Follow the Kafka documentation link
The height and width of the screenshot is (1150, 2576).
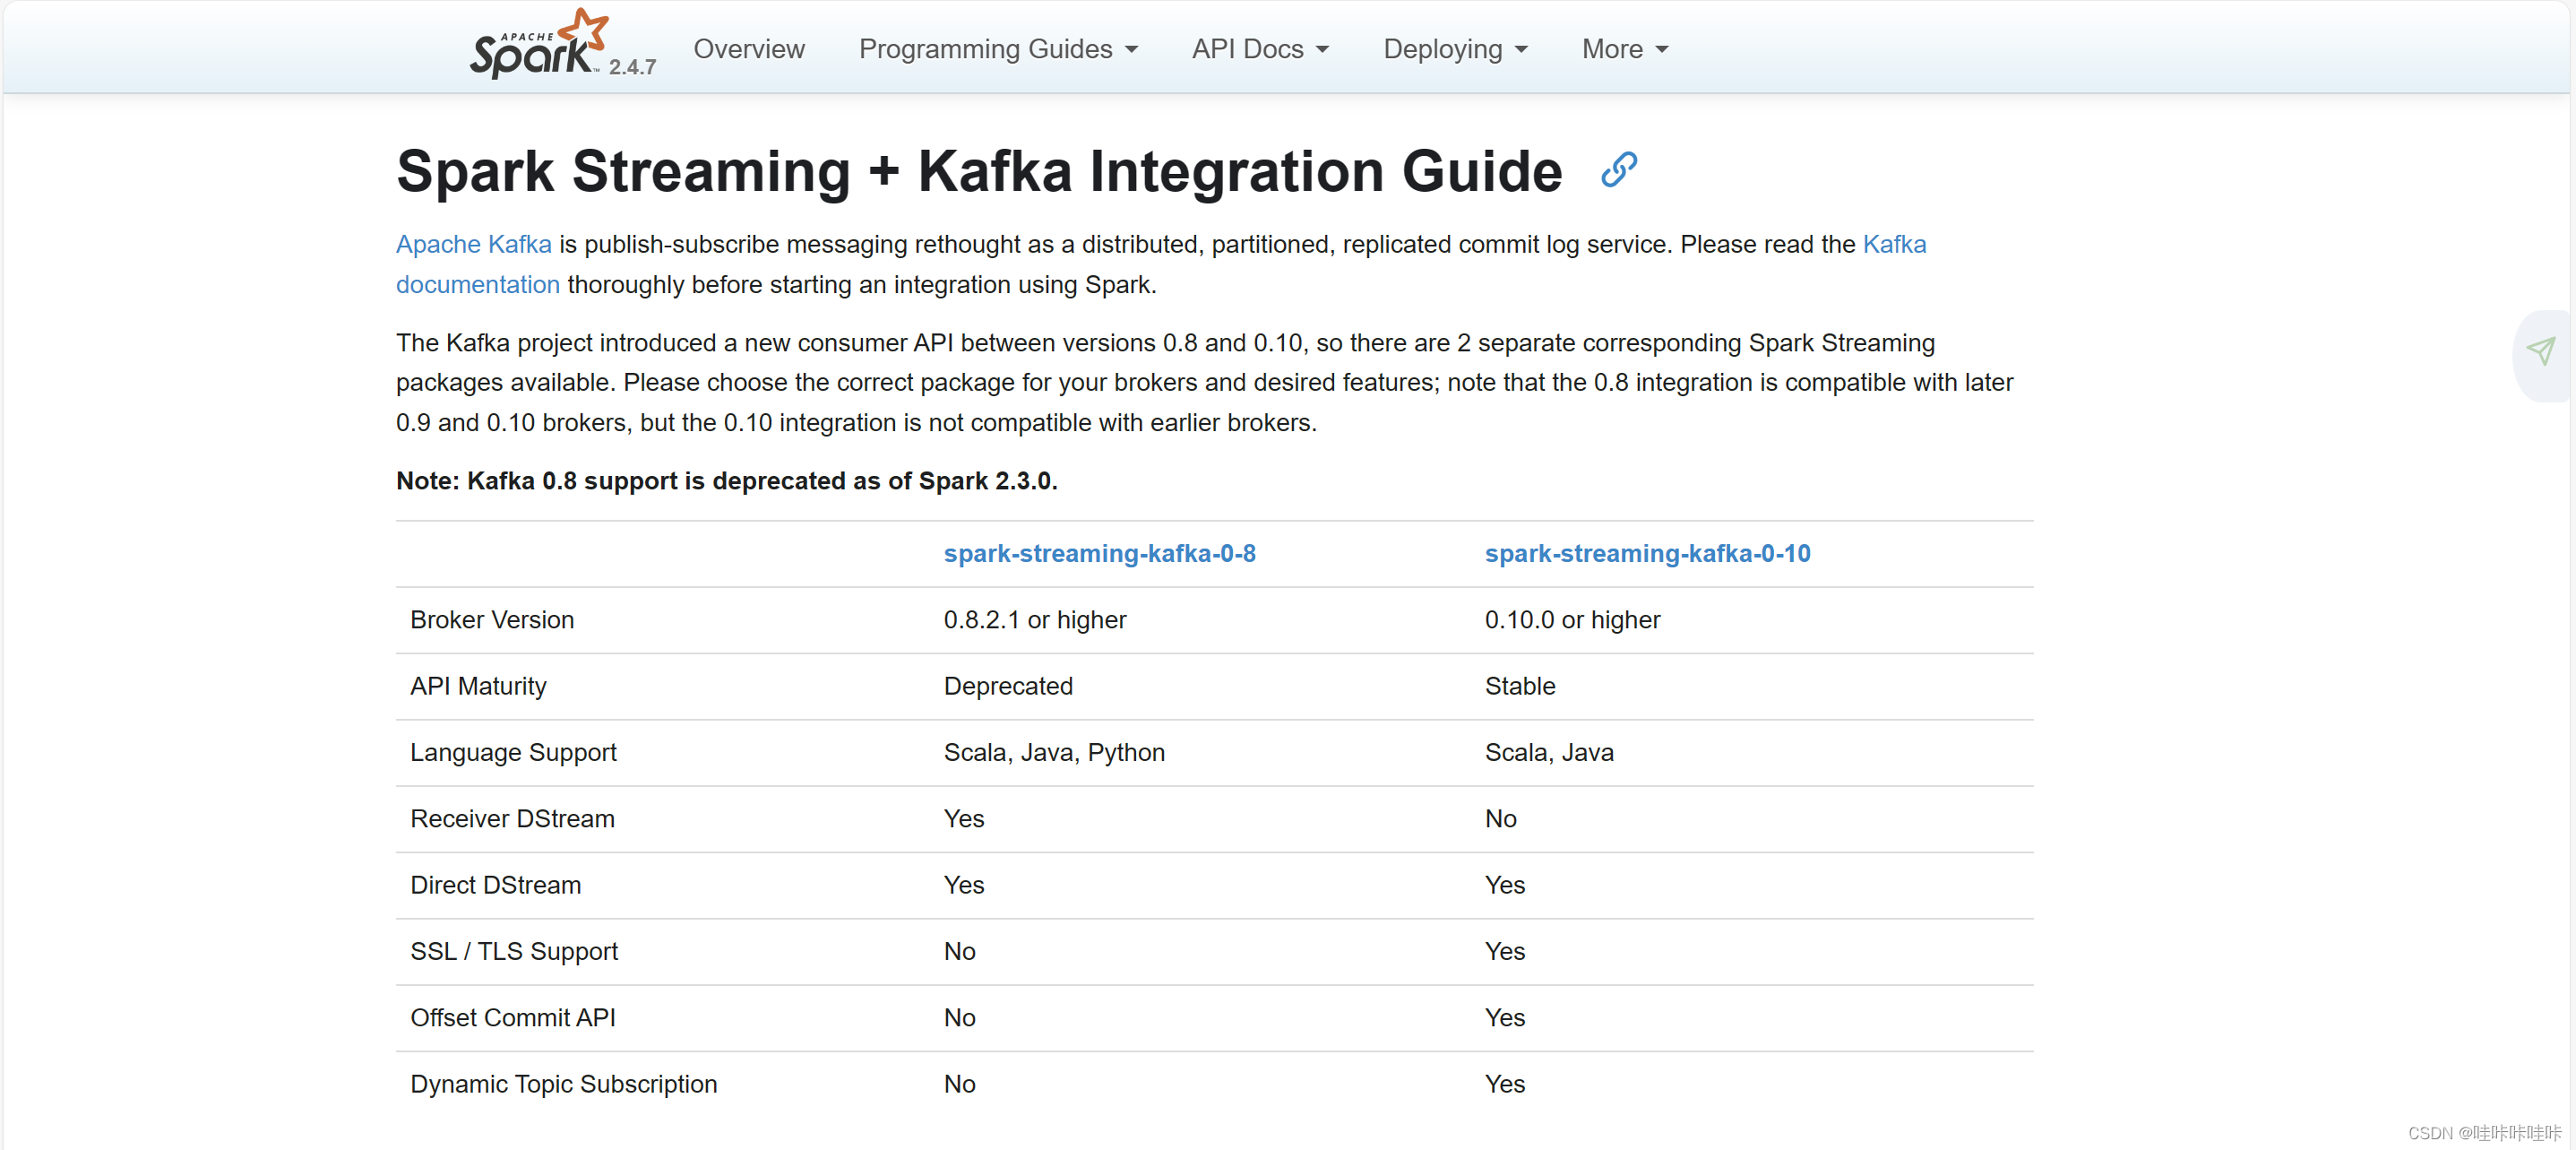[x=477, y=285]
